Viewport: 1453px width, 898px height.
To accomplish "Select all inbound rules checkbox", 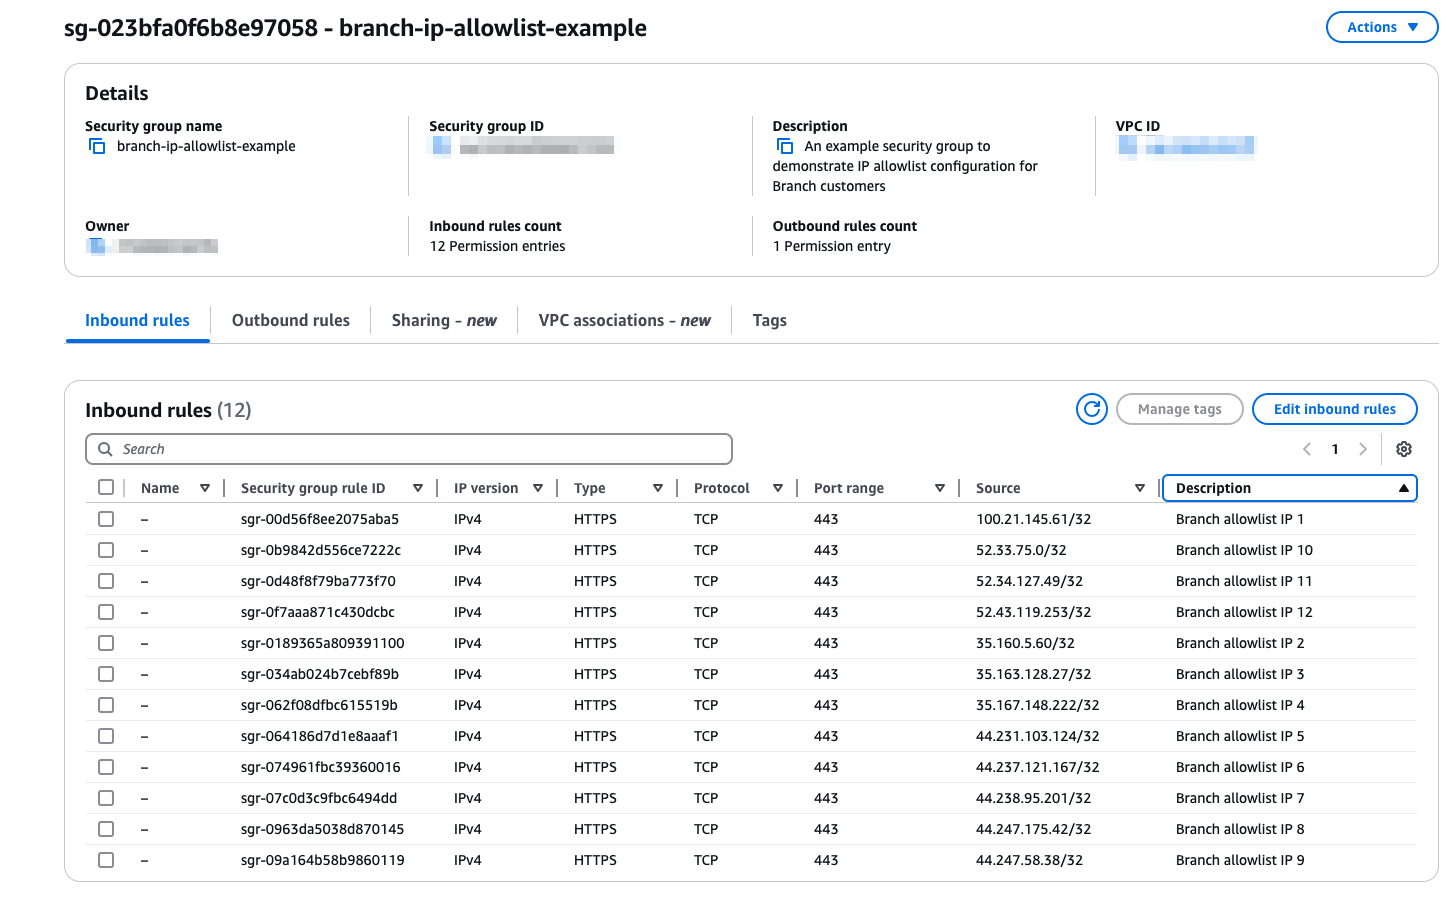I will tap(106, 487).
